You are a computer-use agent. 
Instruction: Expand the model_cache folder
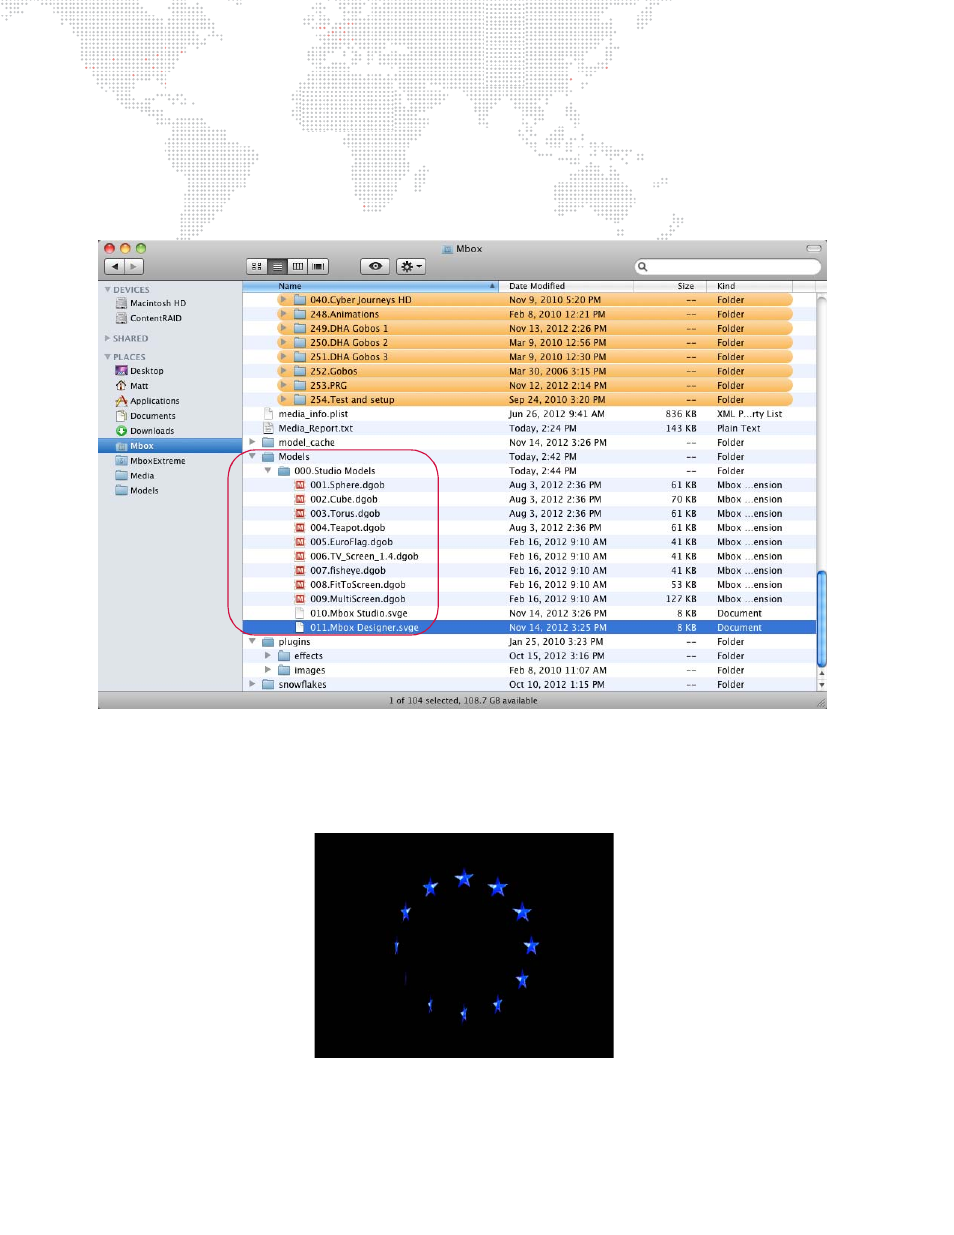point(252,442)
